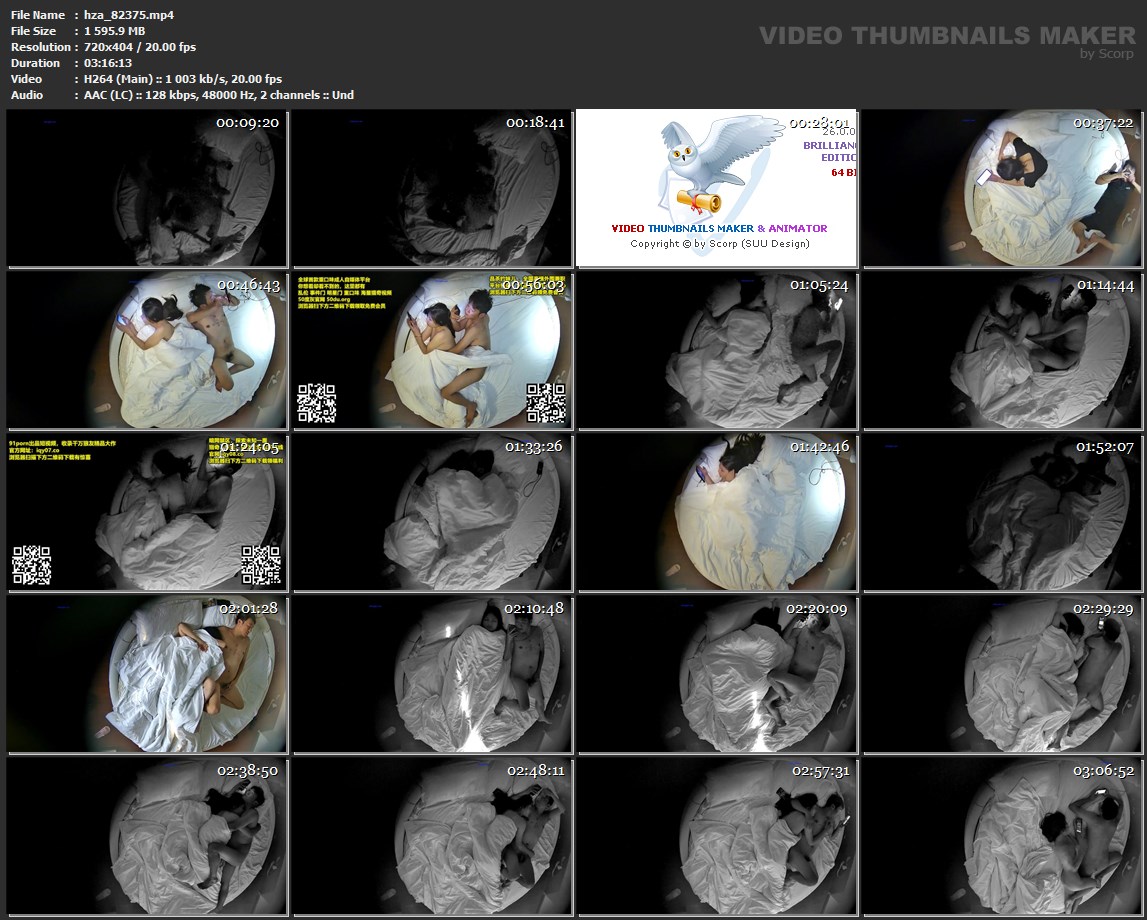Open the frame at timestamp 01:42:46

[717, 512]
